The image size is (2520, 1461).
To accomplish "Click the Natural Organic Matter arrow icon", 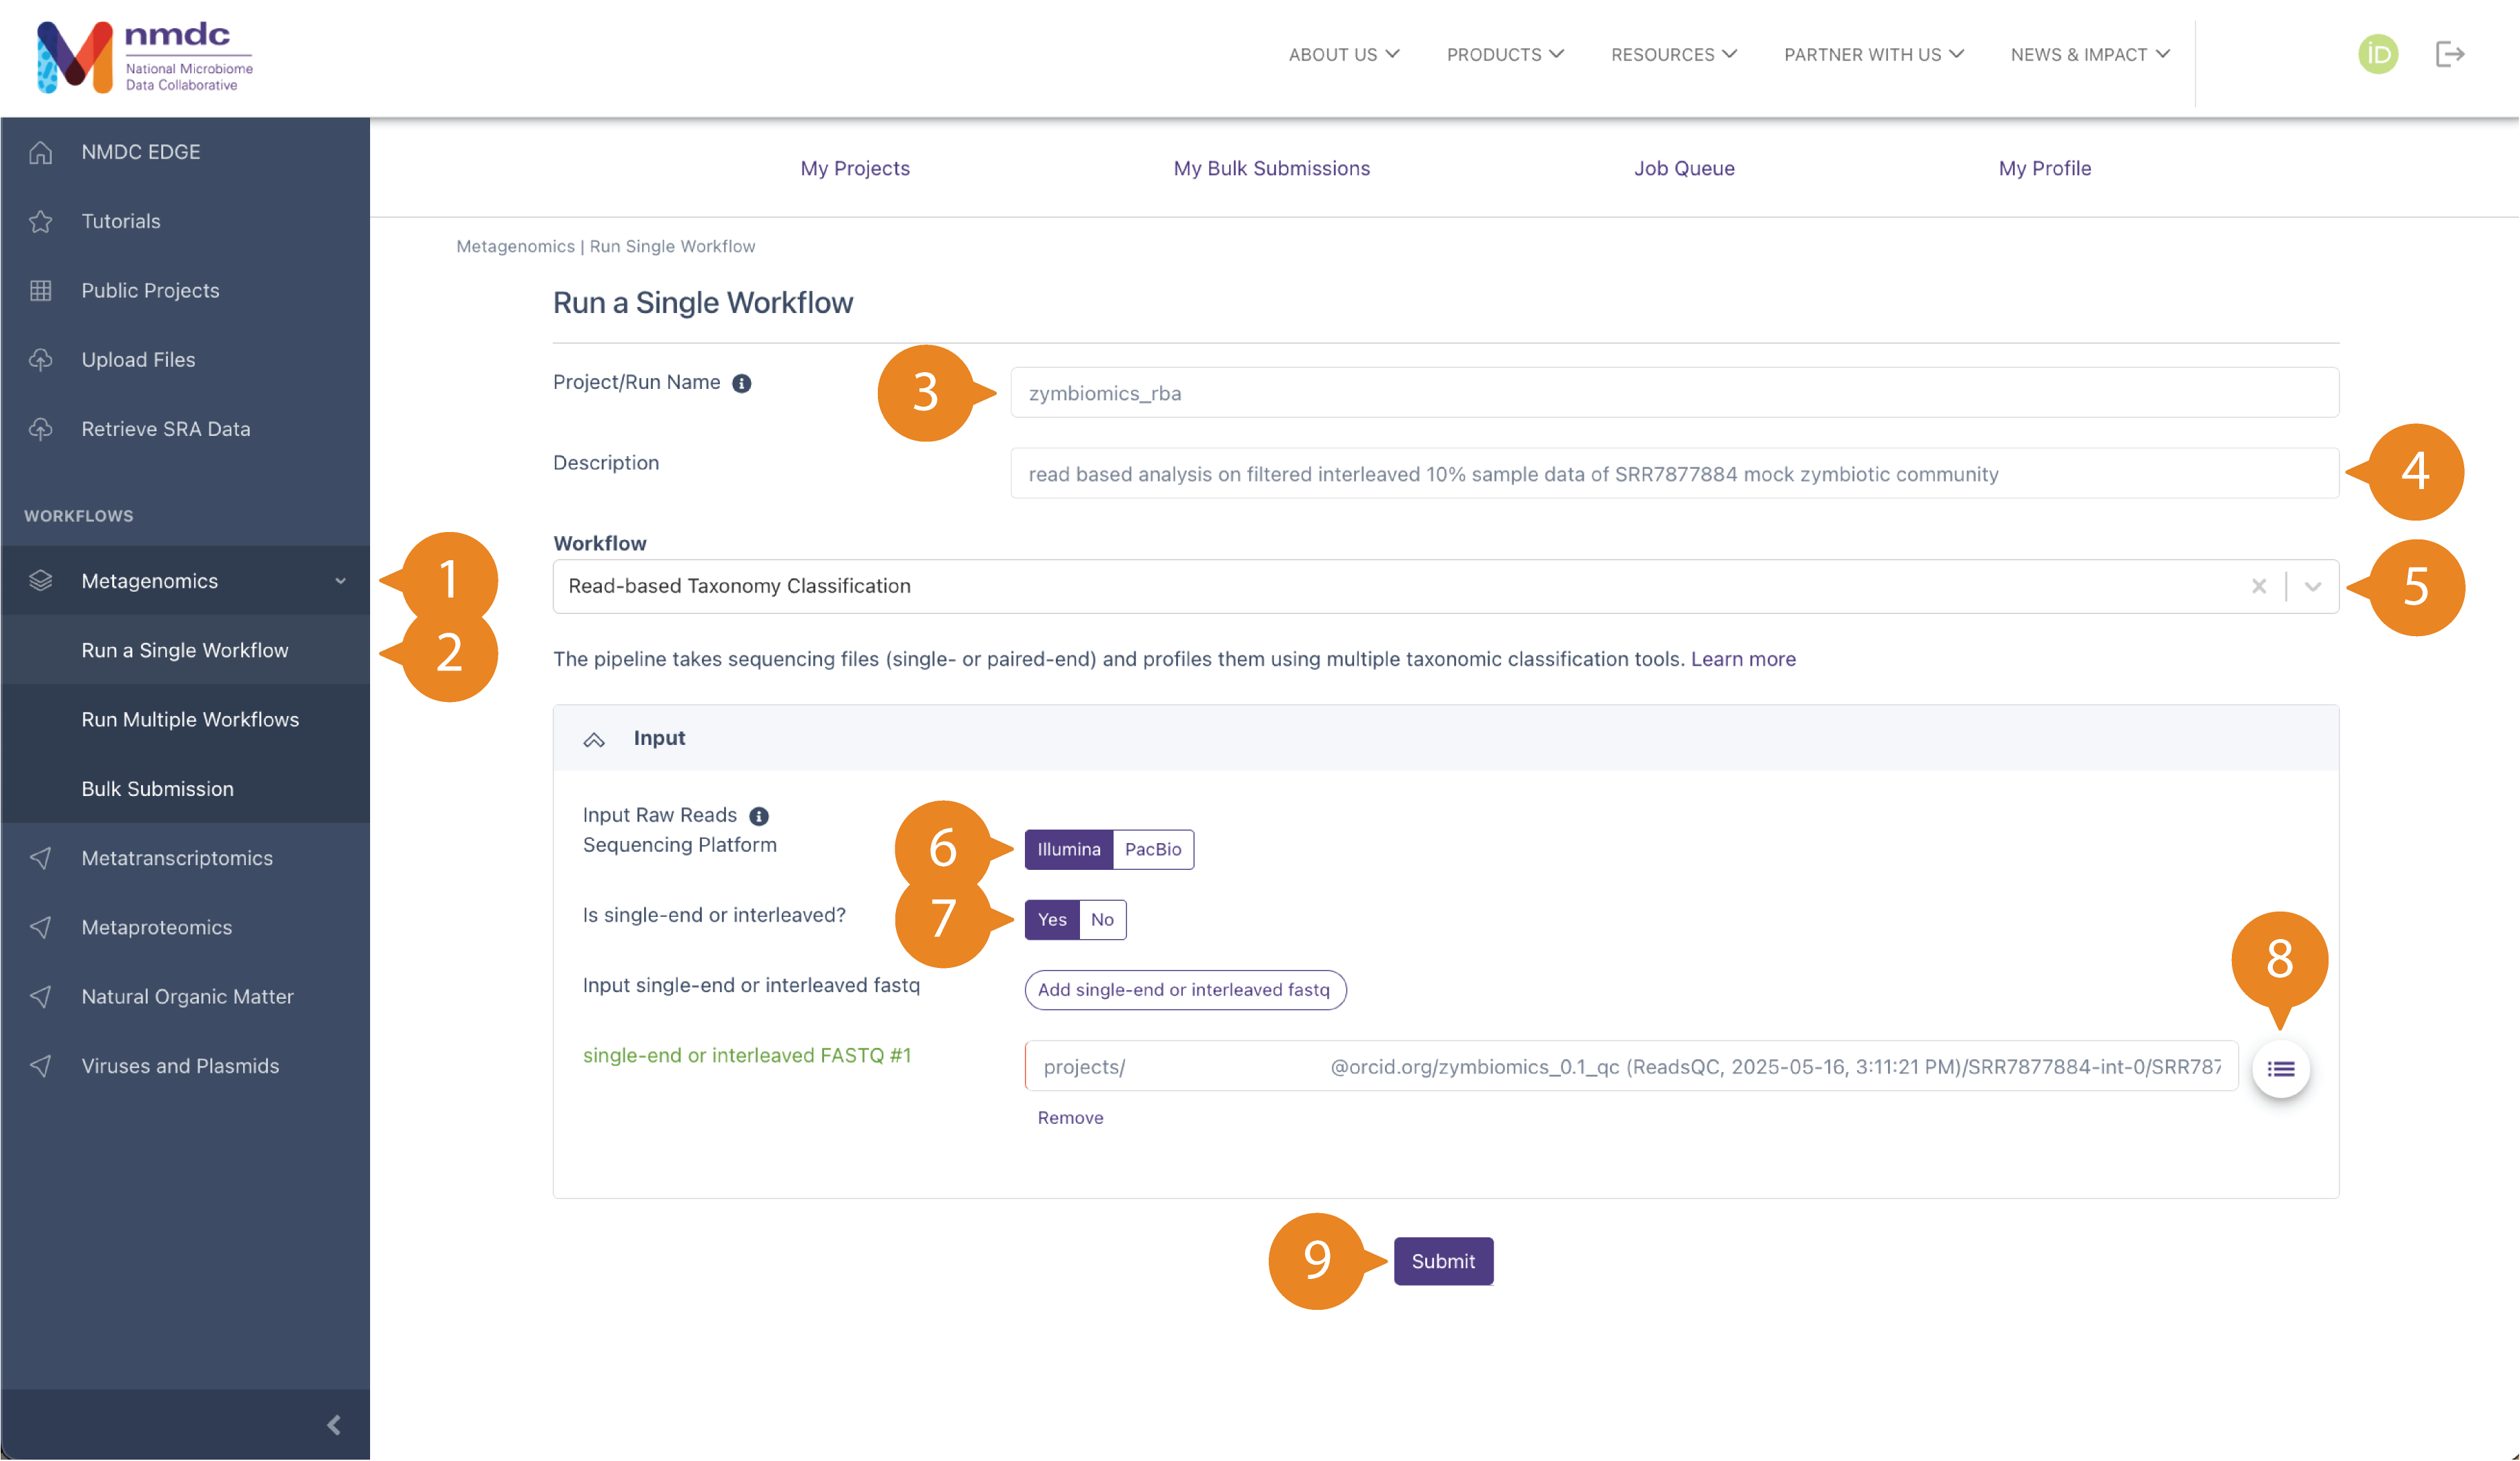I will 40,996.
